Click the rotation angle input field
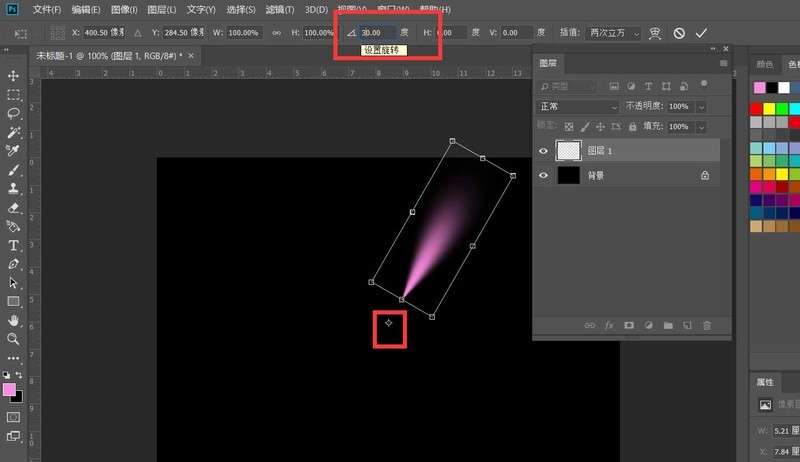 pos(377,33)
